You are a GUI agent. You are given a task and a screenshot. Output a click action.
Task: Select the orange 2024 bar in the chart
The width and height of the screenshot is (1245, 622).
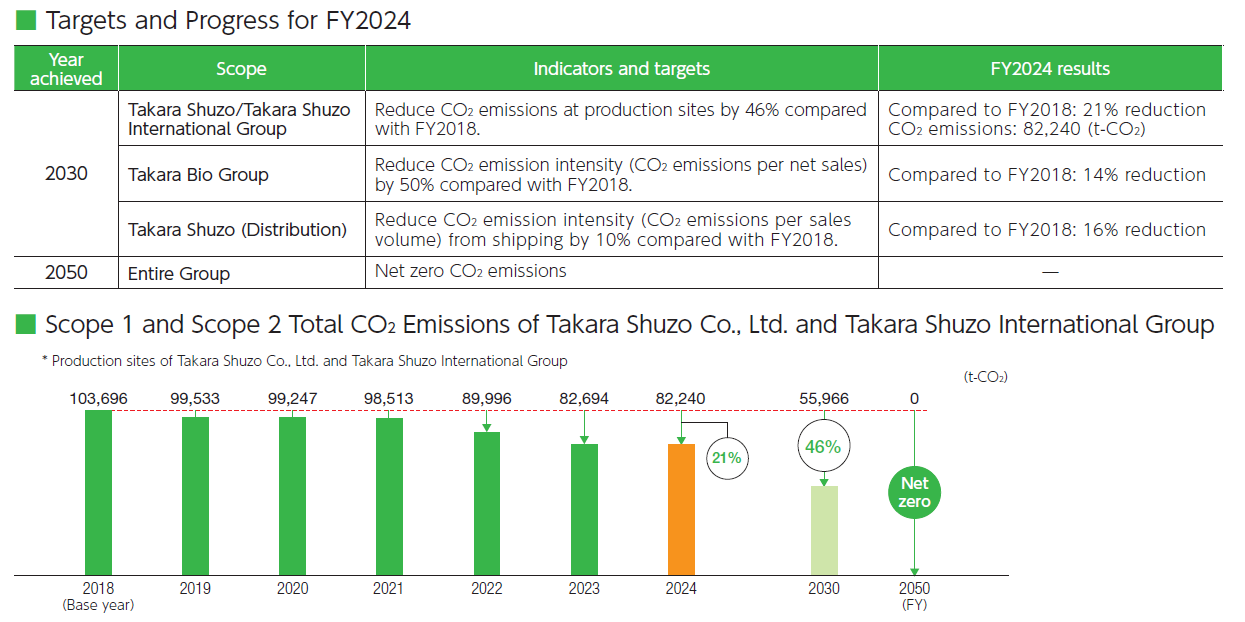pyautogui.click(x=681, y=510)
